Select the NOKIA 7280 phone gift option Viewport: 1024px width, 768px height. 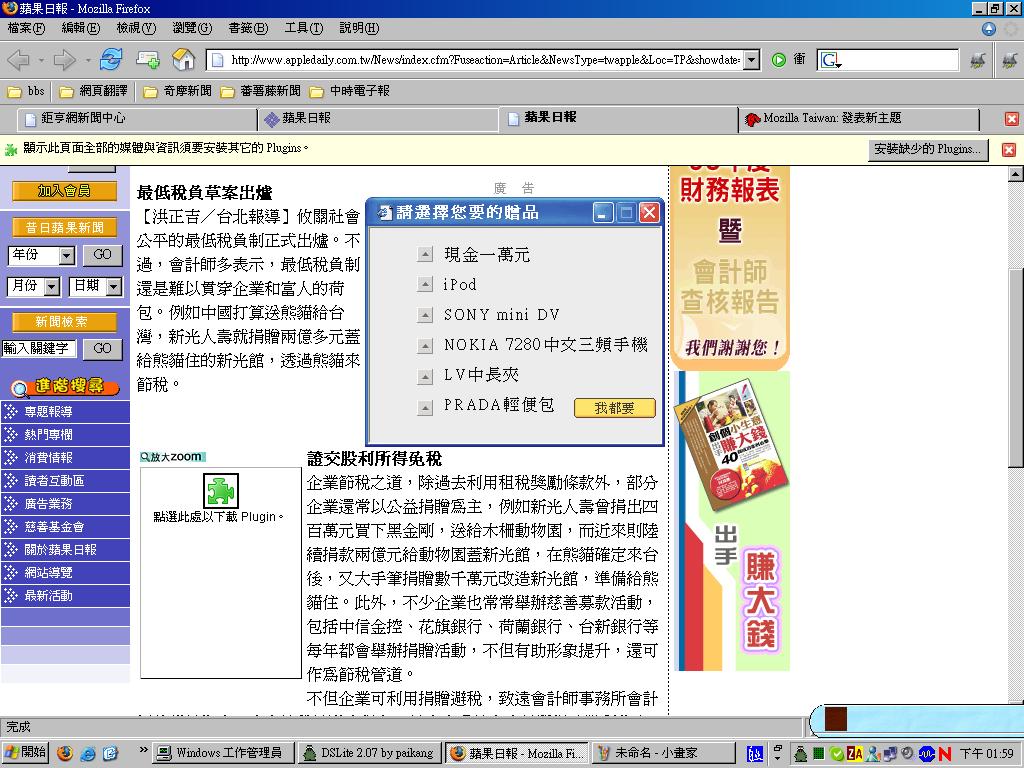pyautogui.click(x=425, y=345)
